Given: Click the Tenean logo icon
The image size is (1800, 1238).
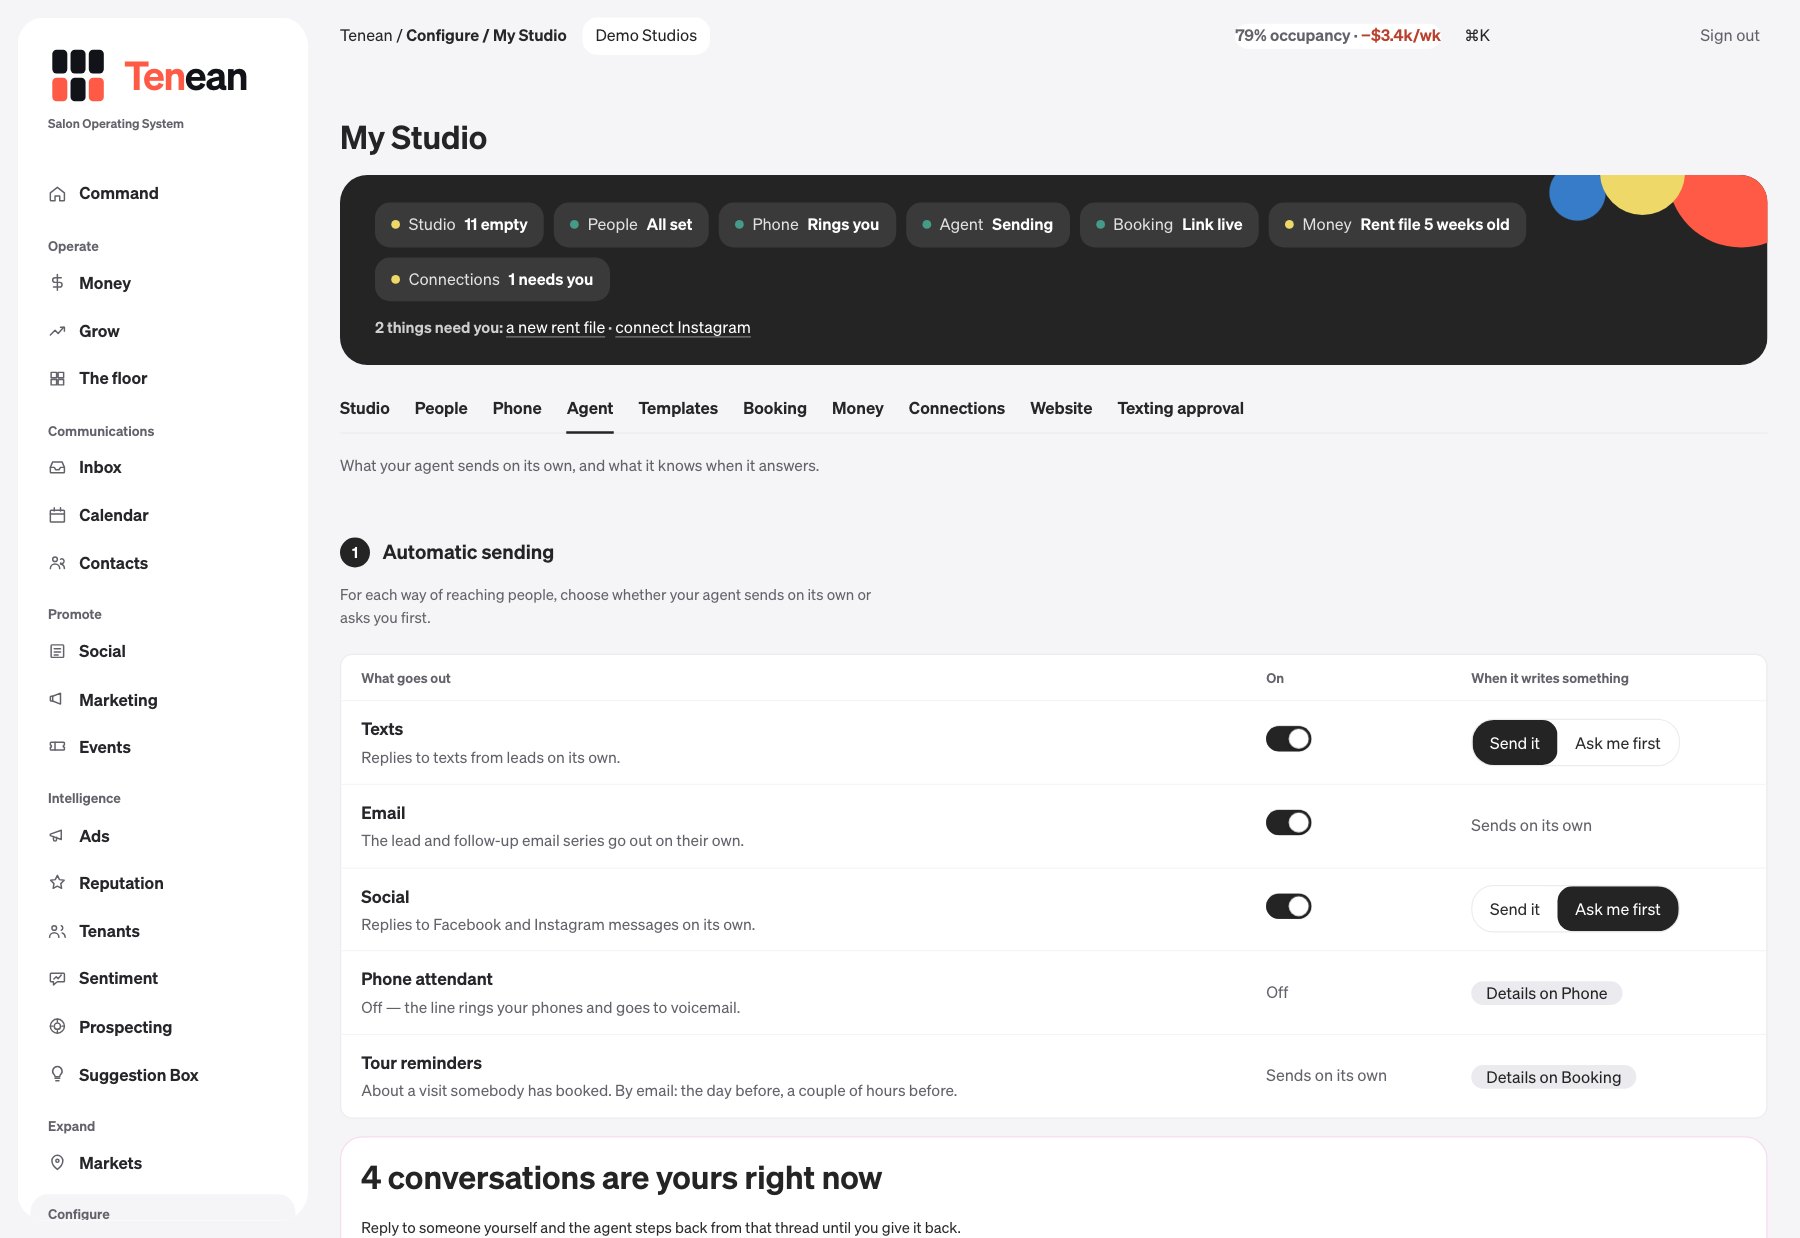Looking at the screenshot, I should coord(78,76).
